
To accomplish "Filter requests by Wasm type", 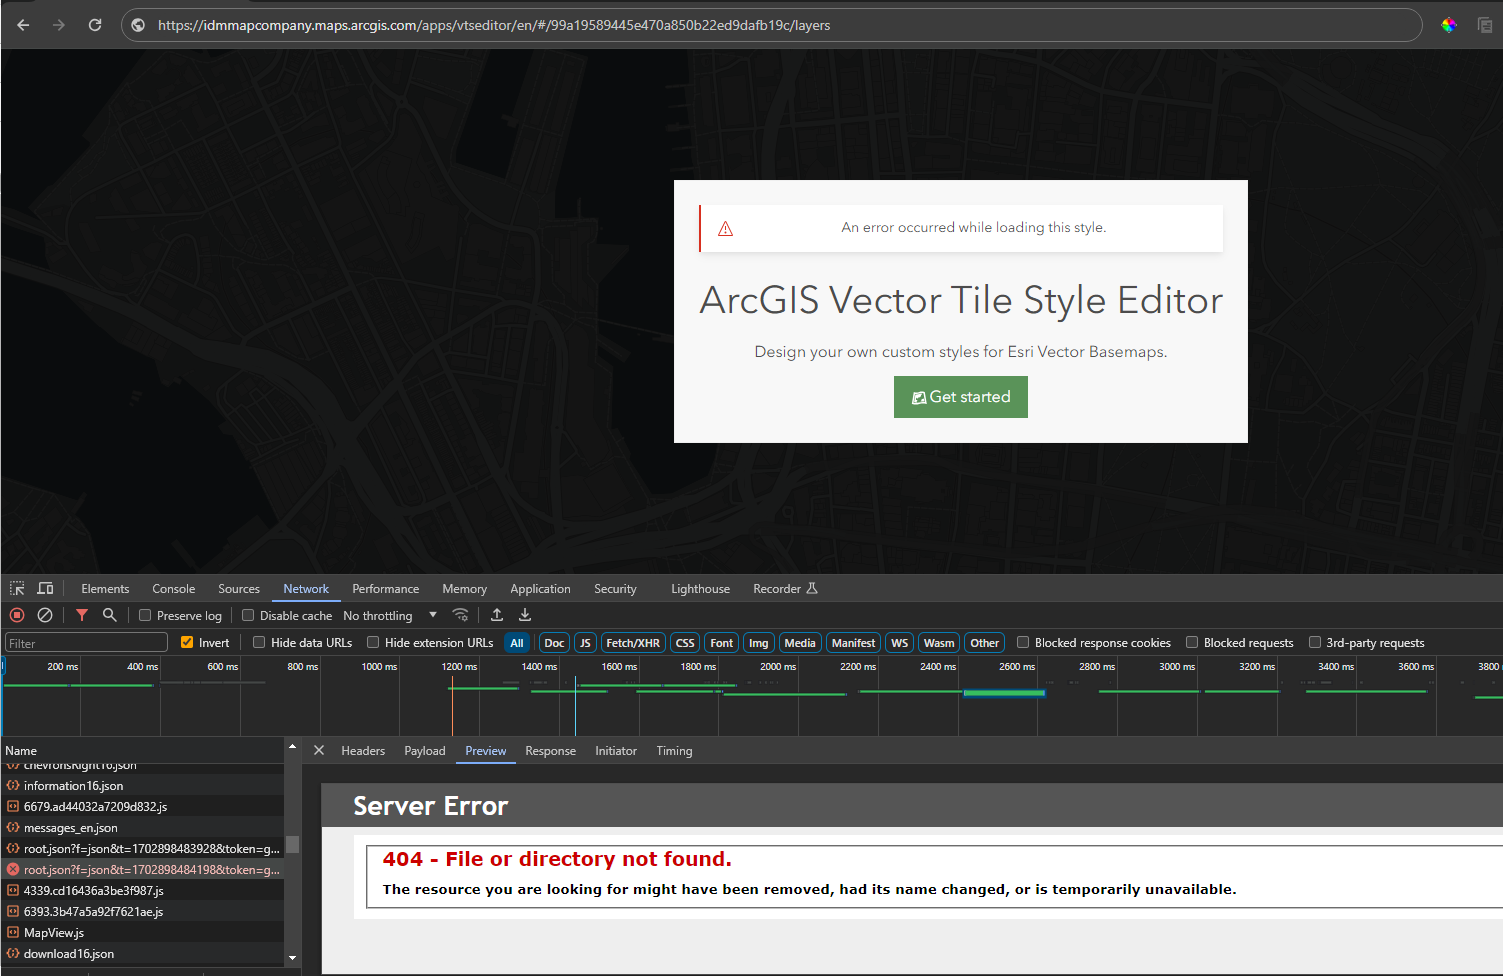I will point(939,643).
